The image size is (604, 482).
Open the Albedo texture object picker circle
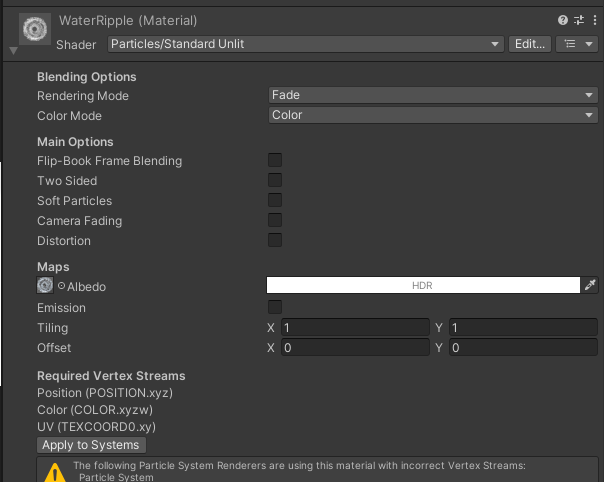(x=61, y=286)
